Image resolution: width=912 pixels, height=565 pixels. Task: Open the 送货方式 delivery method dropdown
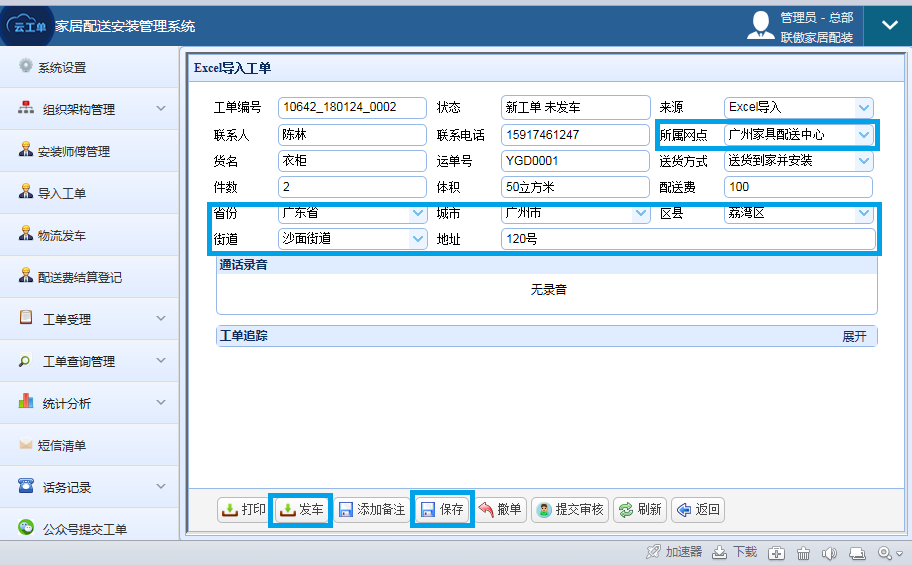[798, 161]
